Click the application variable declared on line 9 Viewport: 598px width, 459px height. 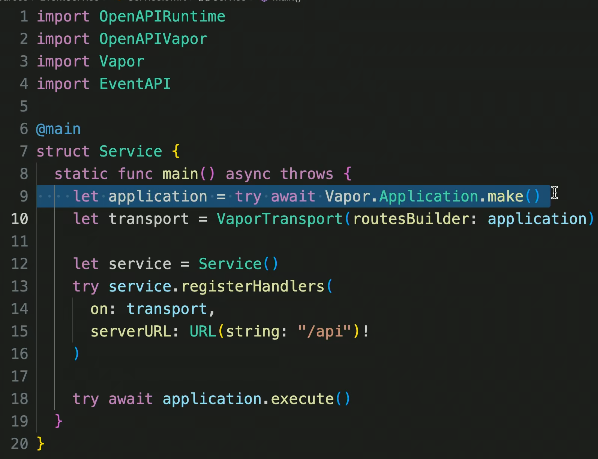coord(158,196)
